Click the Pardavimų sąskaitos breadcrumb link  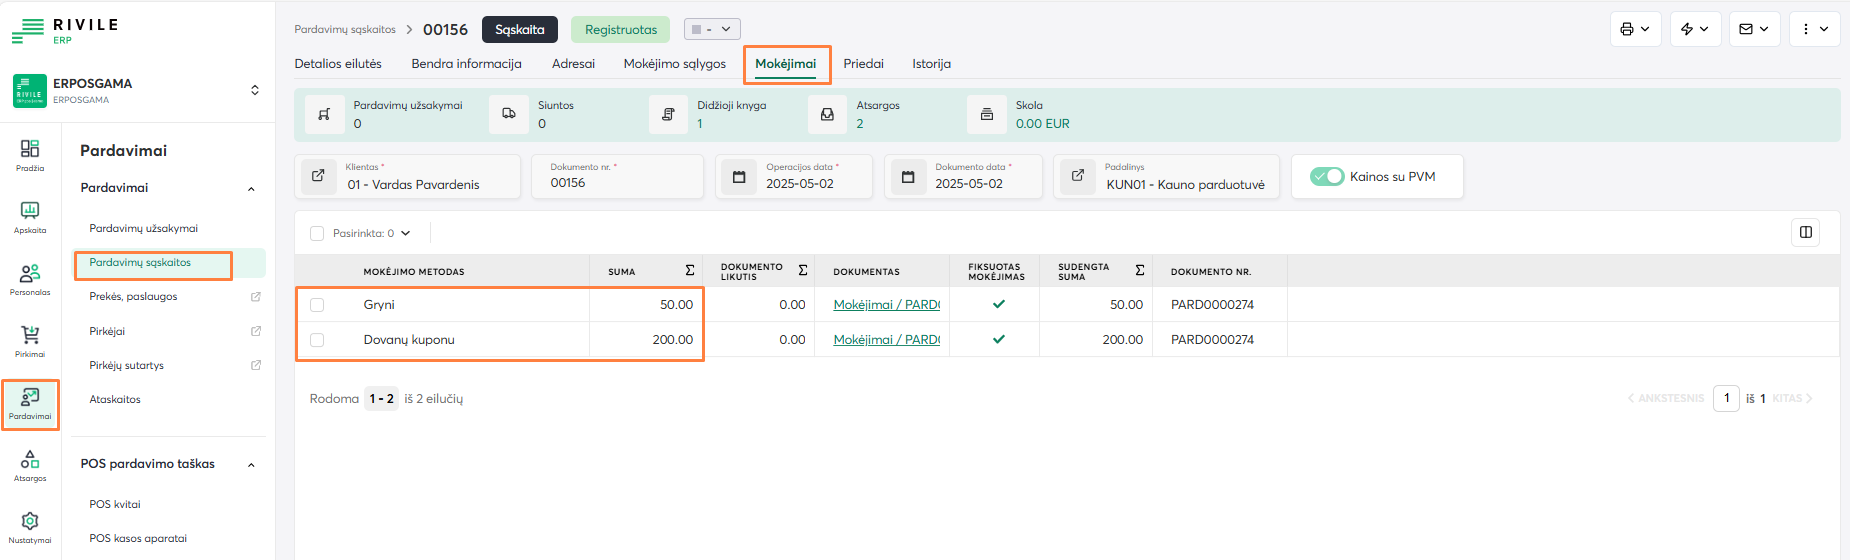tap(345, 30)
